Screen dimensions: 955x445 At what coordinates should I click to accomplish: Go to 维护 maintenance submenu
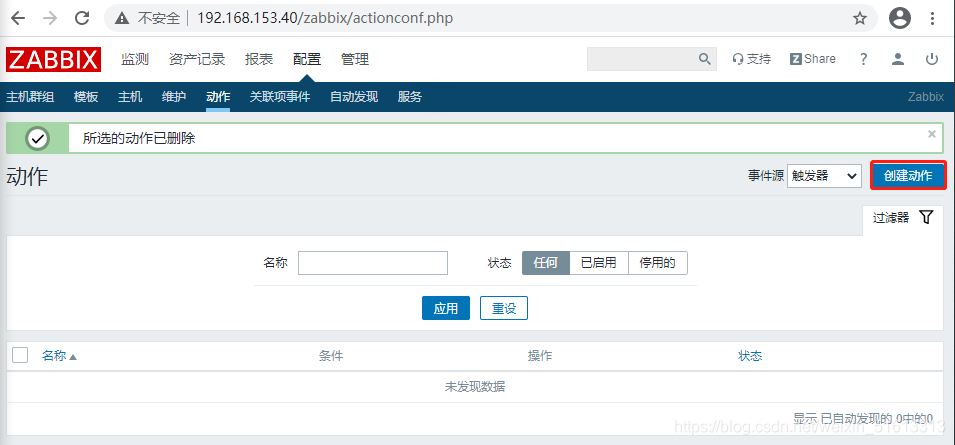(x=174, y=97)
